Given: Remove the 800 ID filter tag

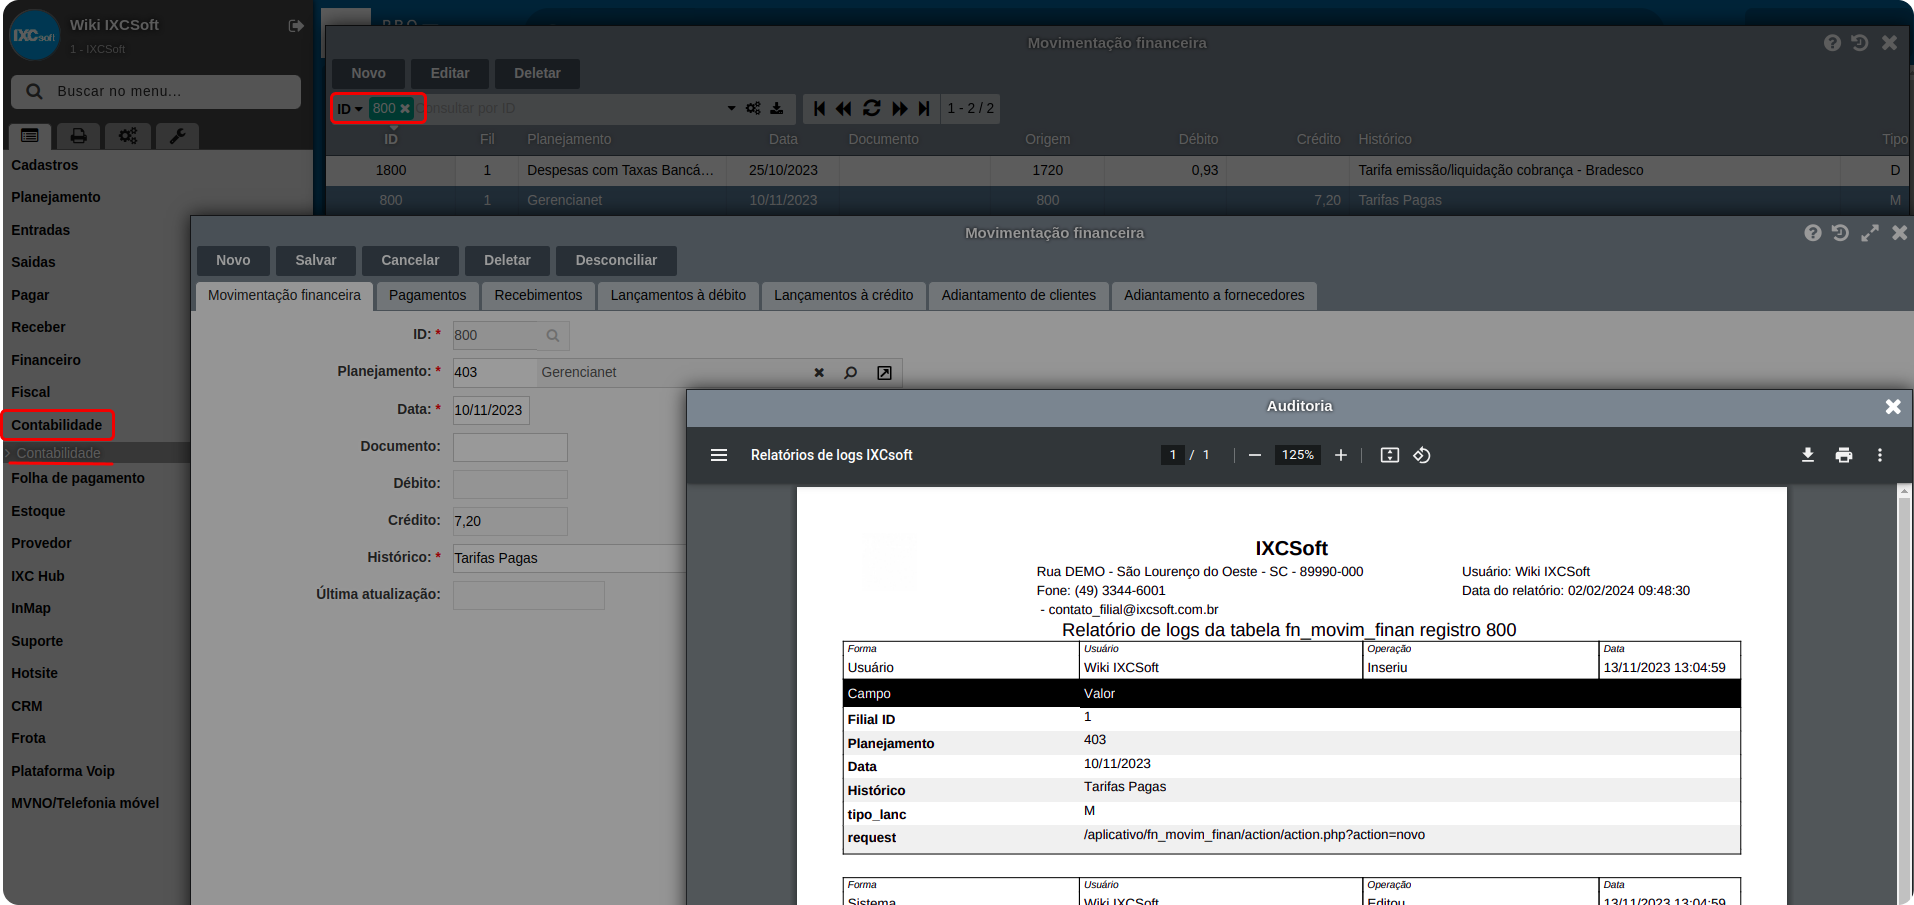Looking at the screenshot, I should pos(405,108).
